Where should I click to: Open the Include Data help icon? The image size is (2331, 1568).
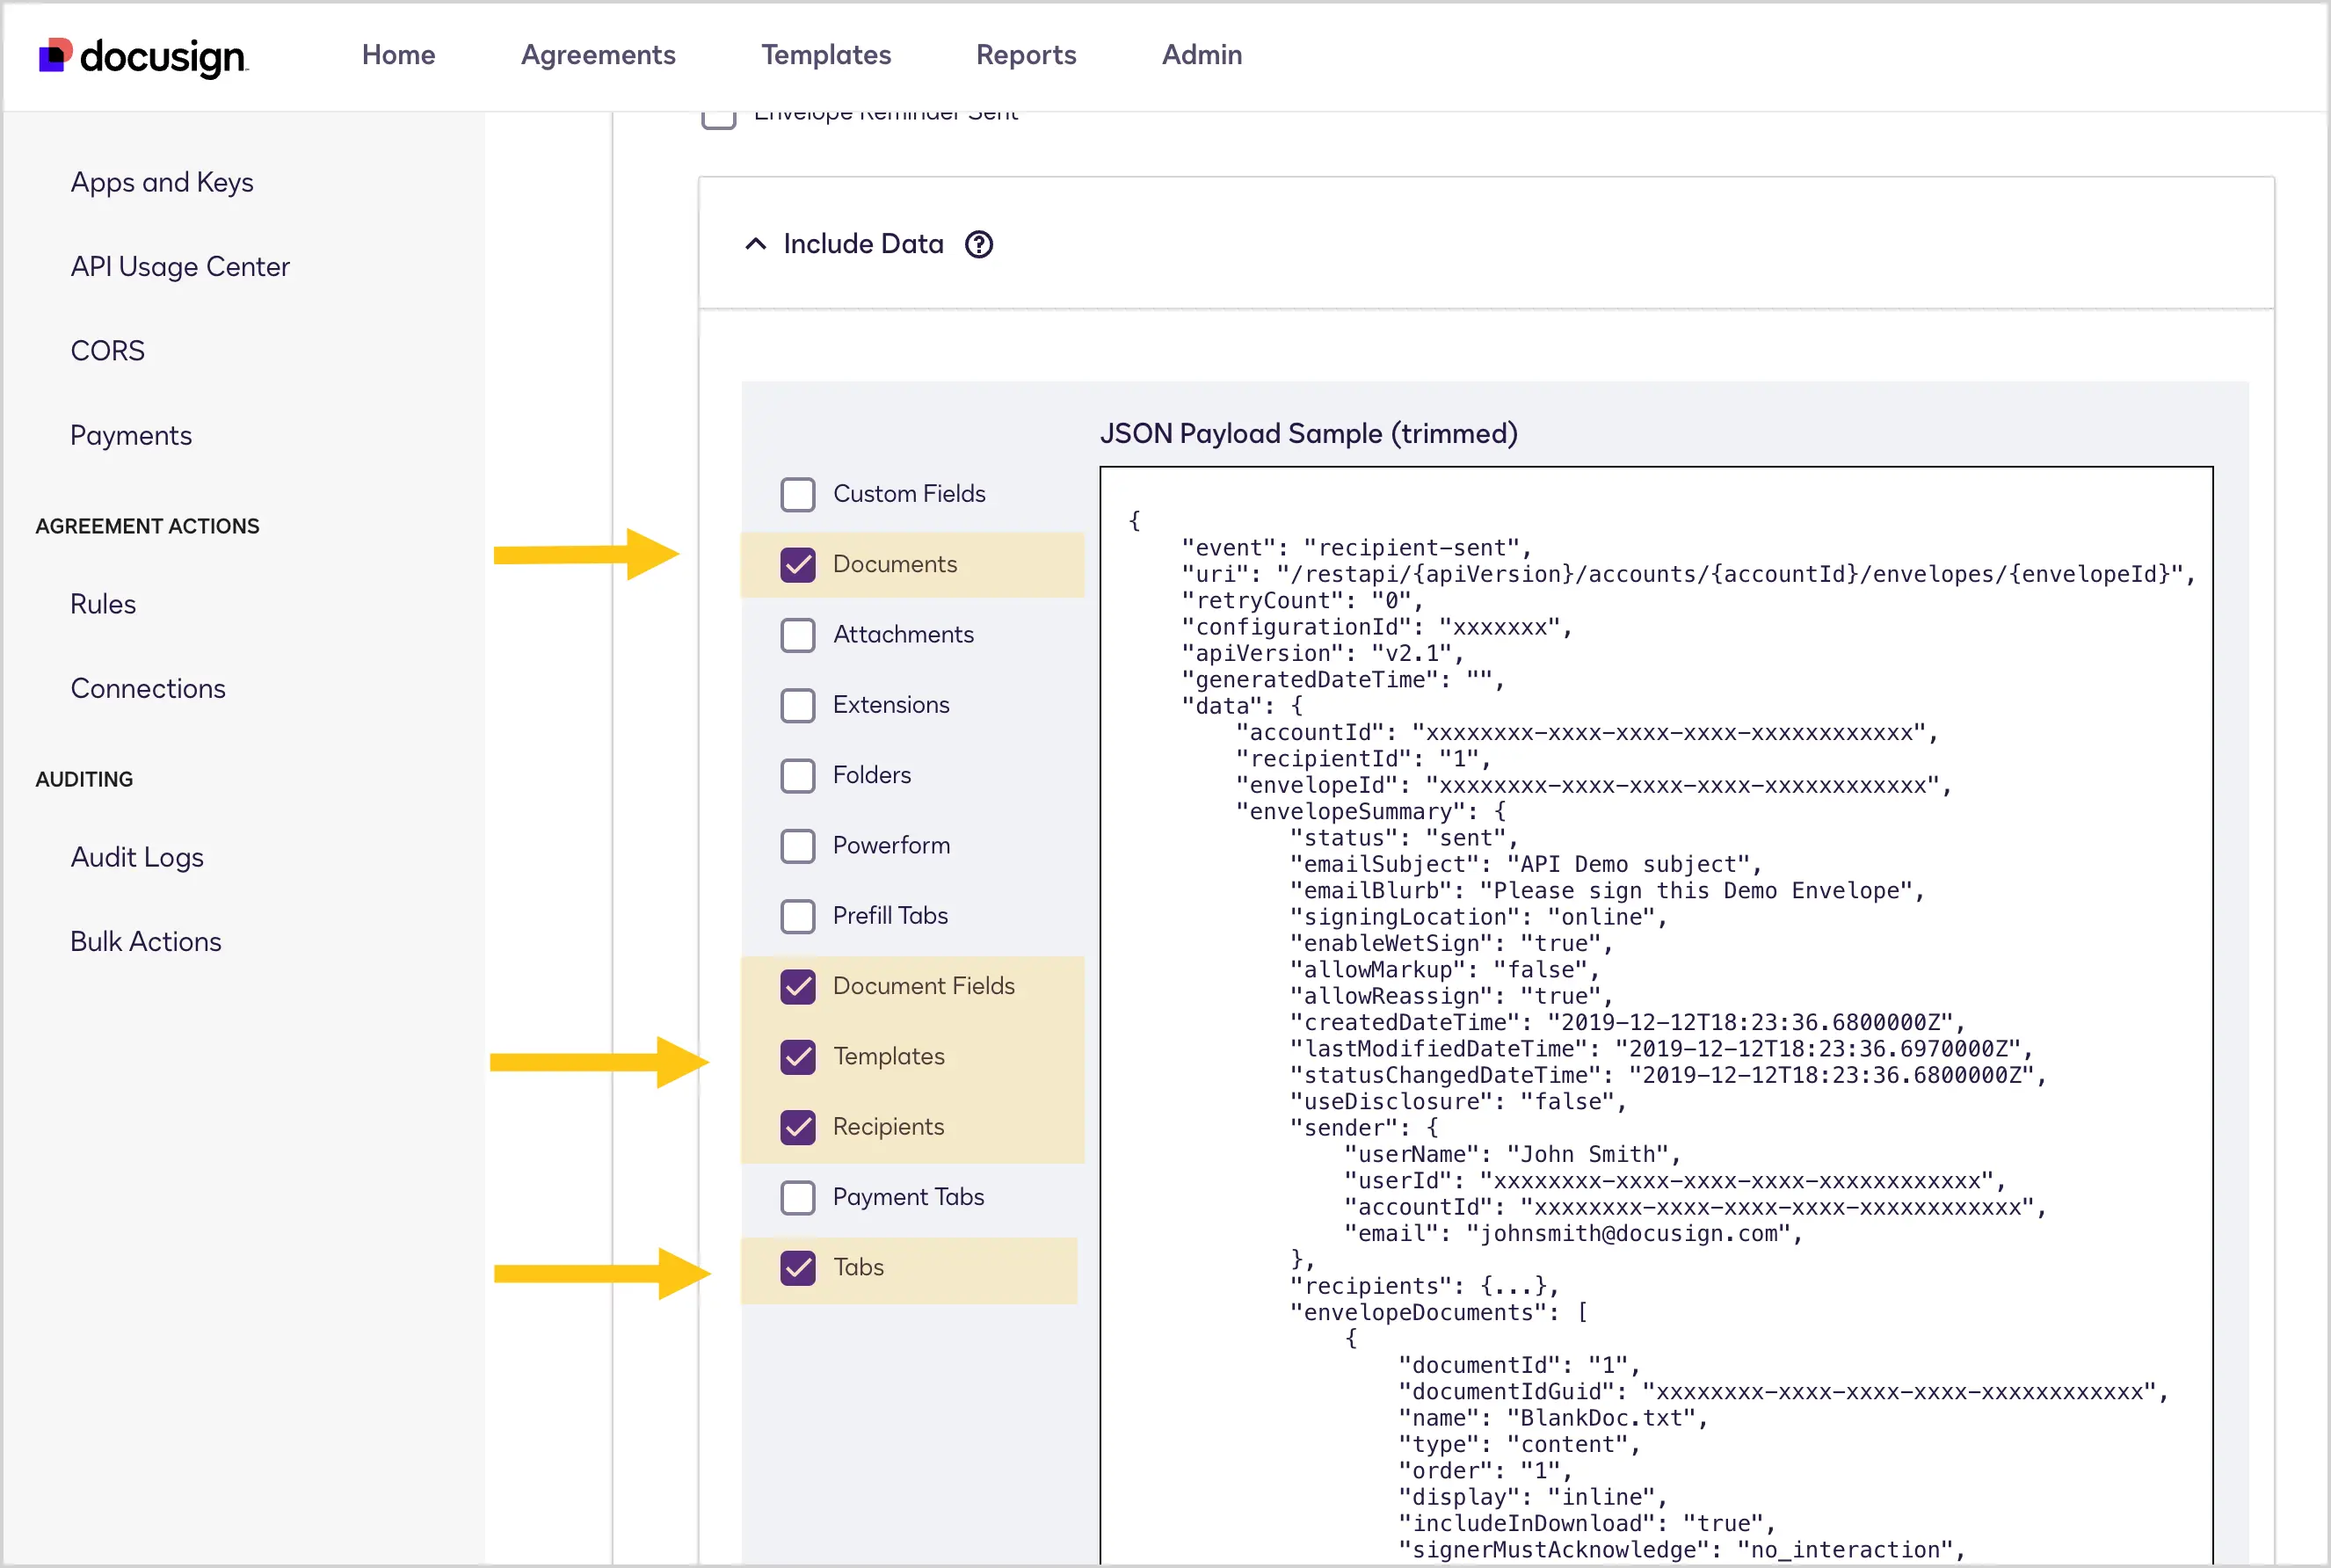click(978, 244)
